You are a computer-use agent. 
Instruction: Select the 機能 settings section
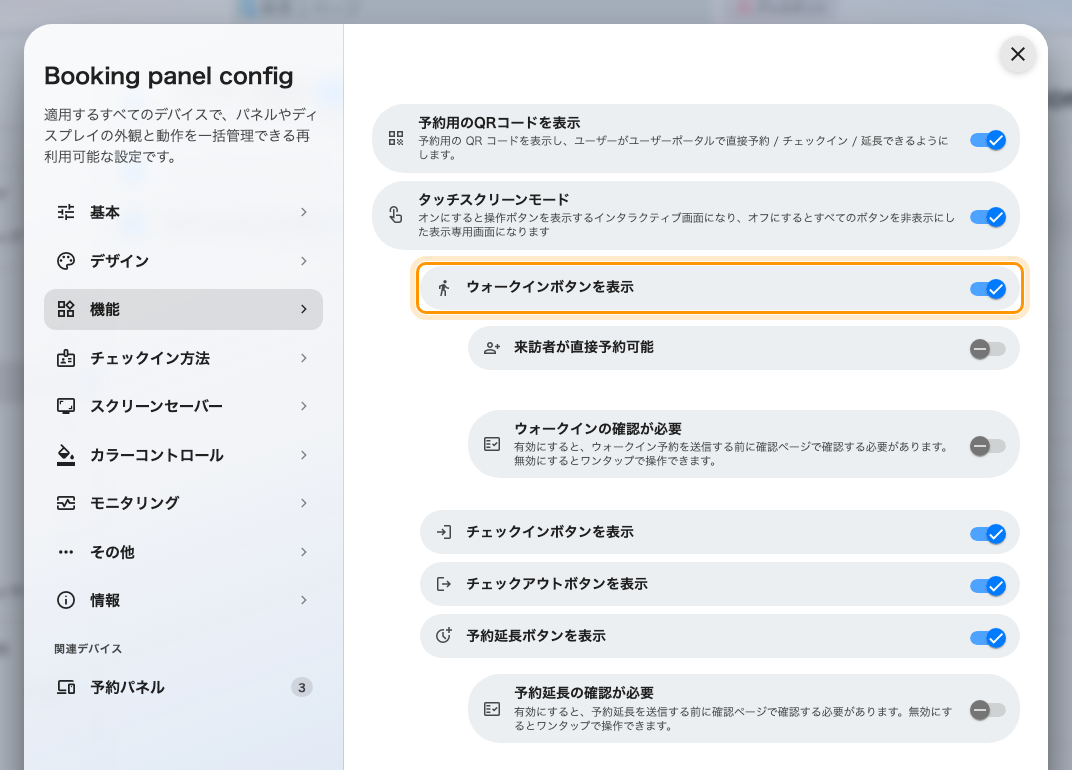[x=183, y=309]
